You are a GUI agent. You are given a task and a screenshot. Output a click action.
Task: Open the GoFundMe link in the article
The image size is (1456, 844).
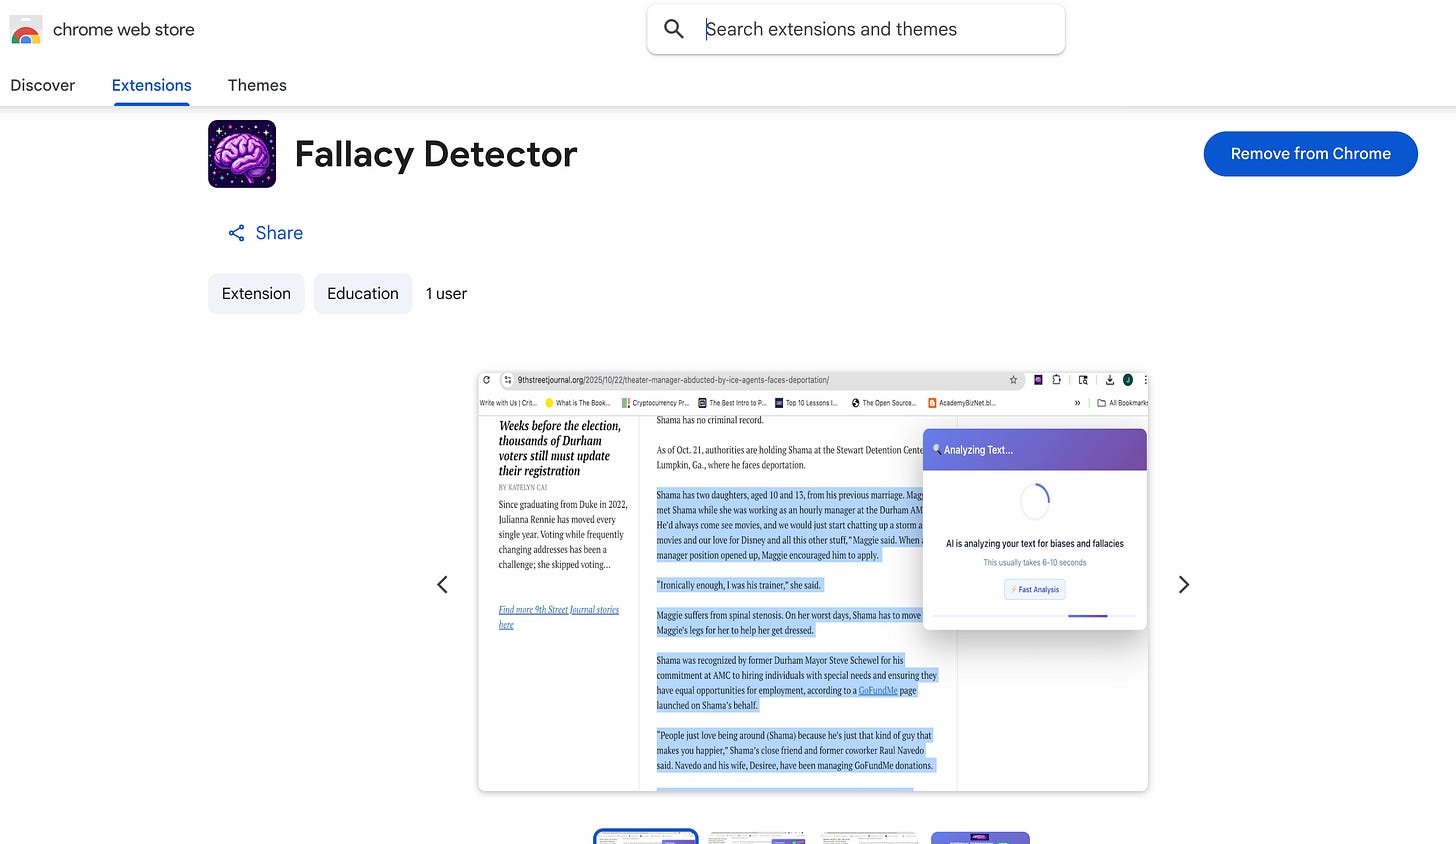[878, 691]
